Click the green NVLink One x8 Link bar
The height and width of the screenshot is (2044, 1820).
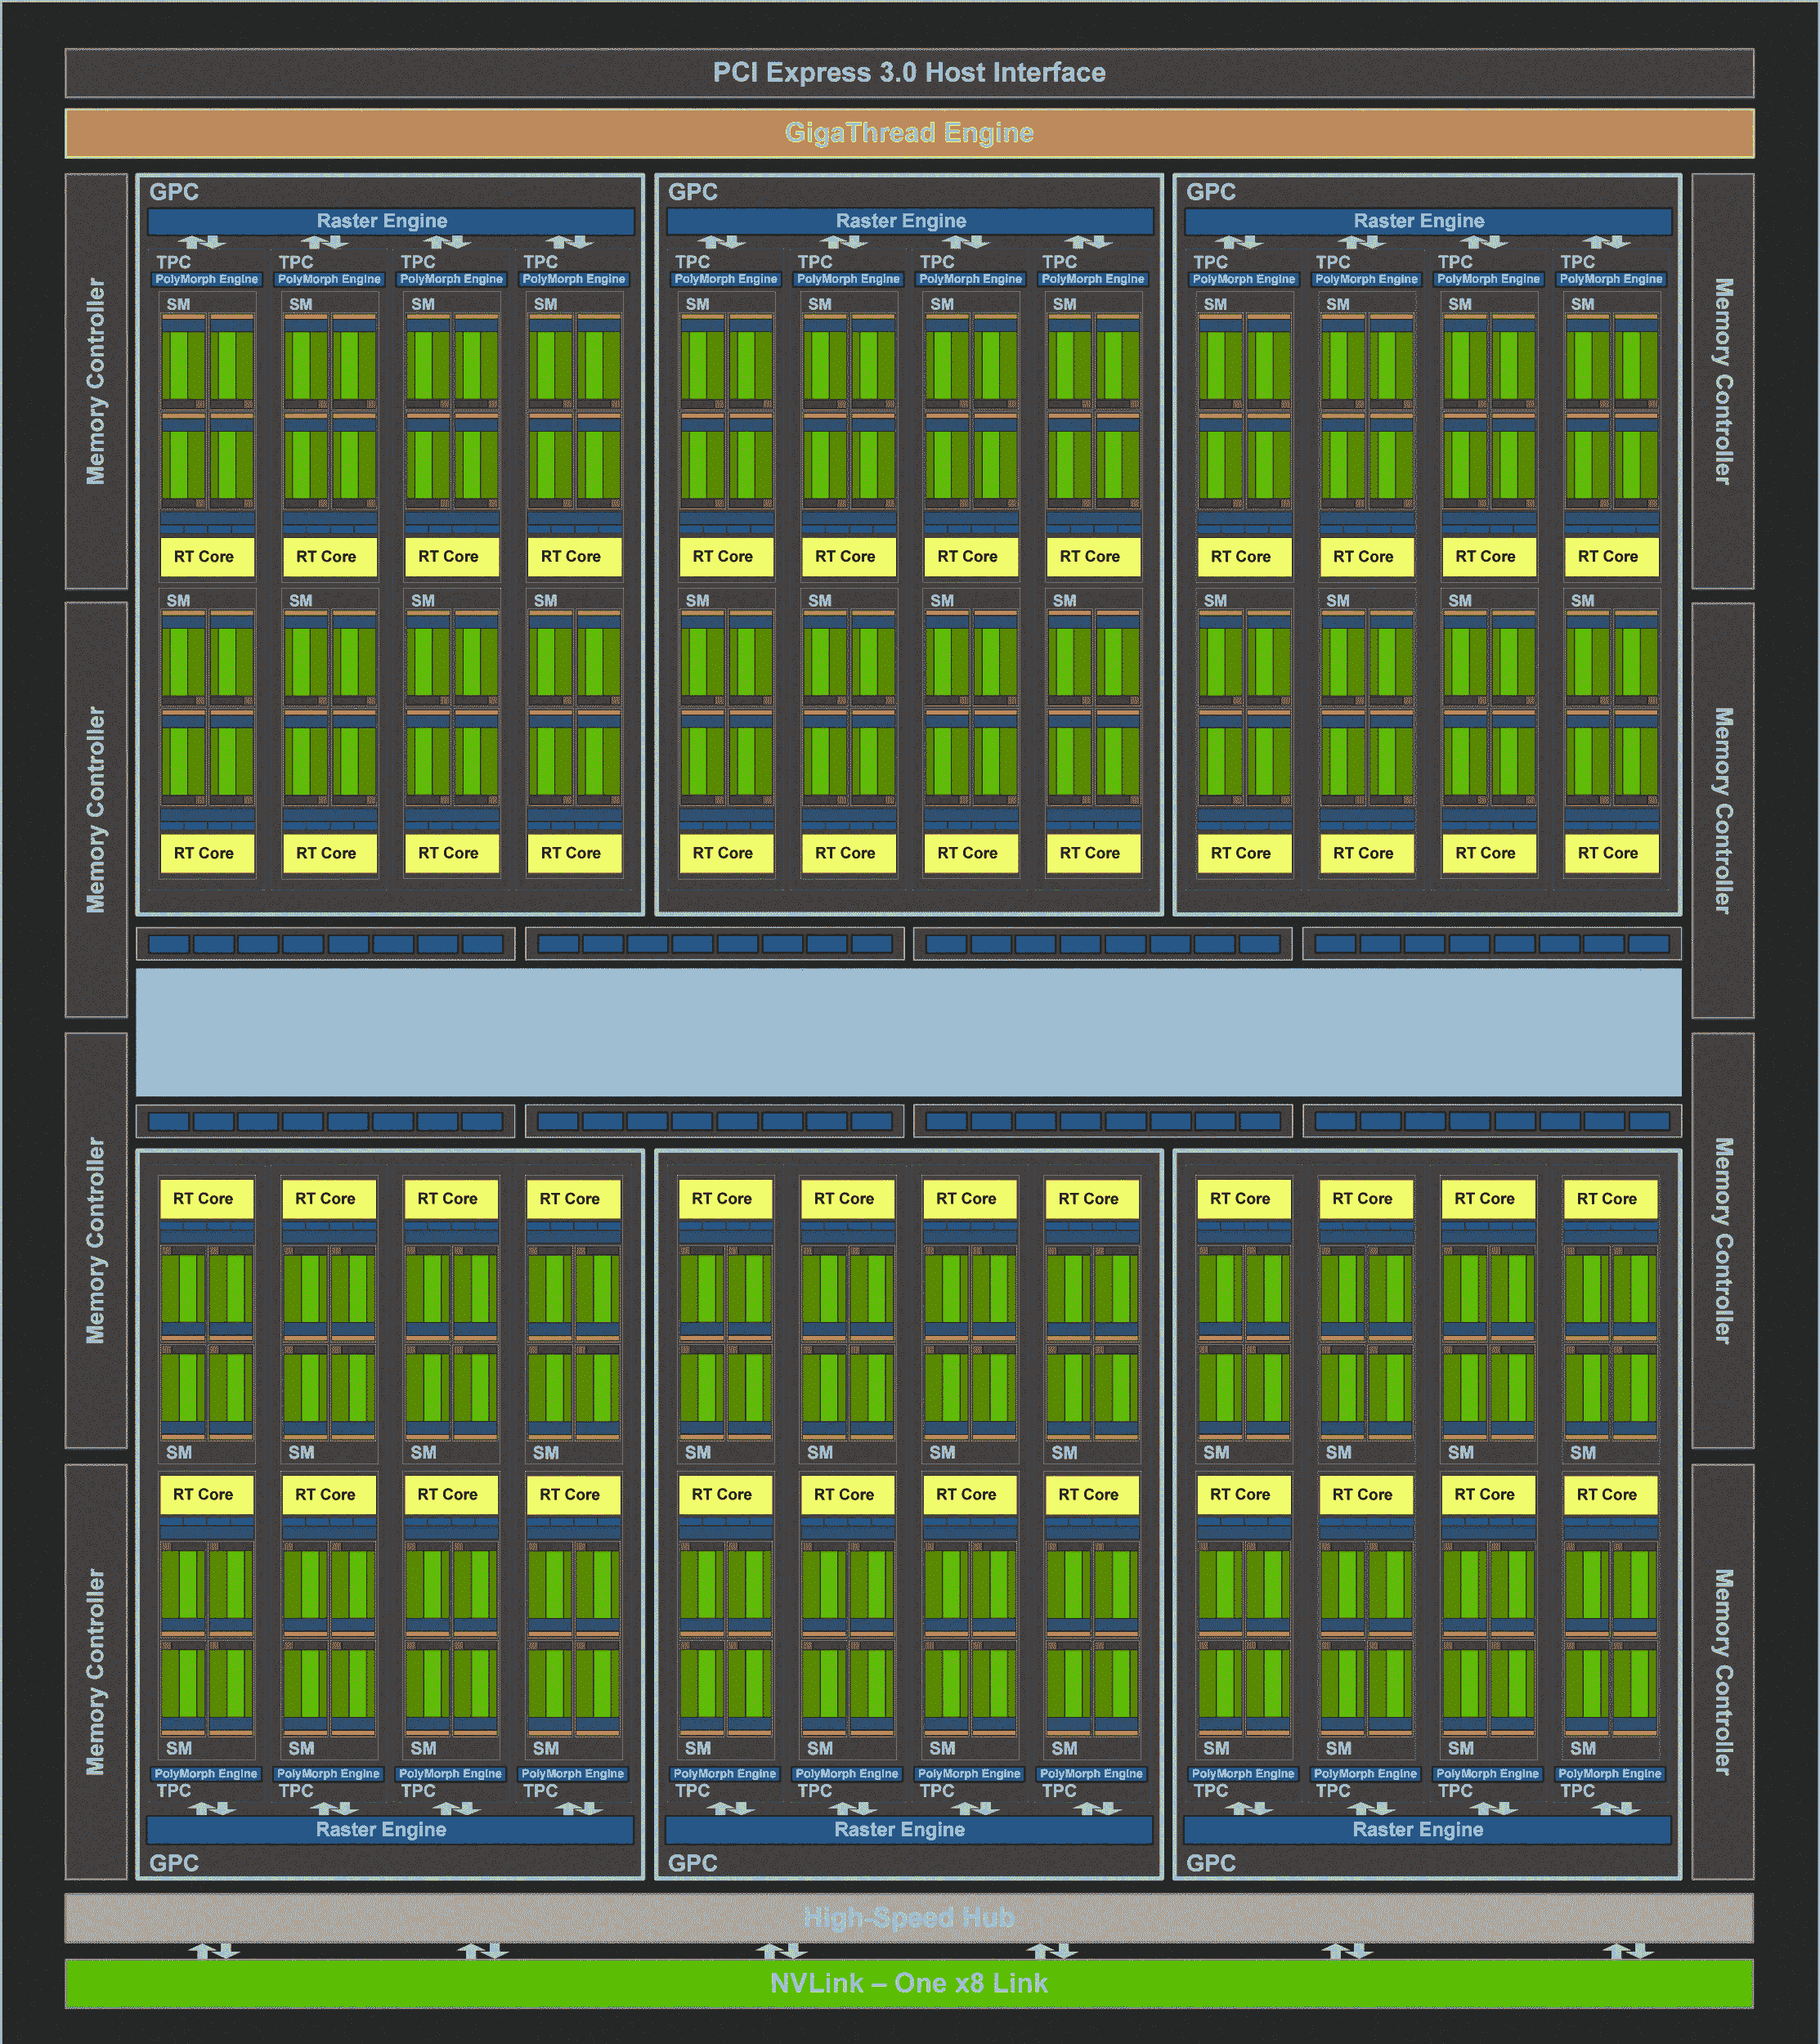(x=908, y=1983)
